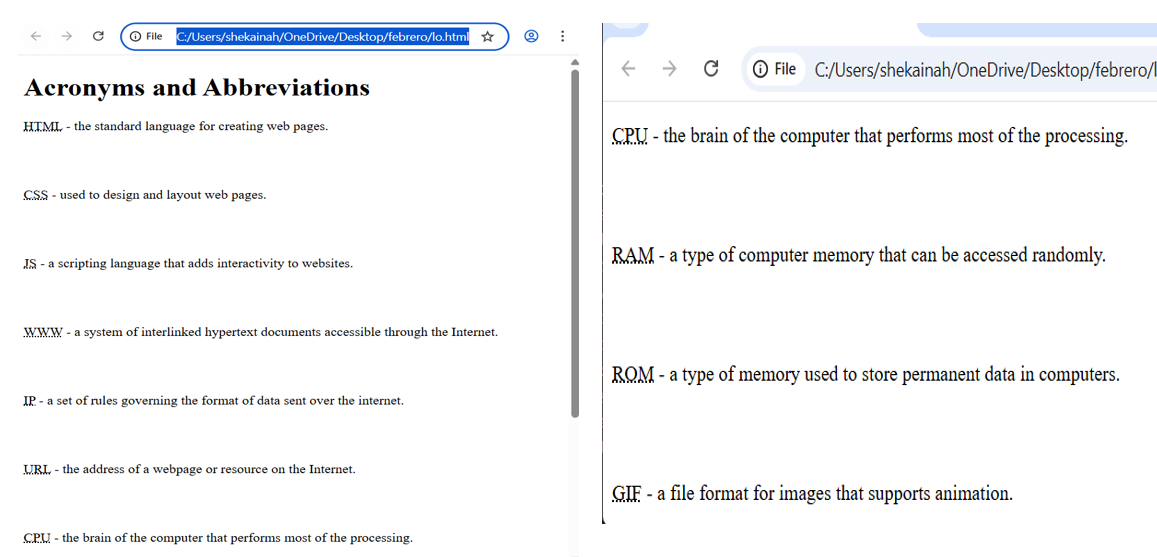The image size is (1157, 557).
Task: Bookmark this page with the star icon
Action: [487, 36]
